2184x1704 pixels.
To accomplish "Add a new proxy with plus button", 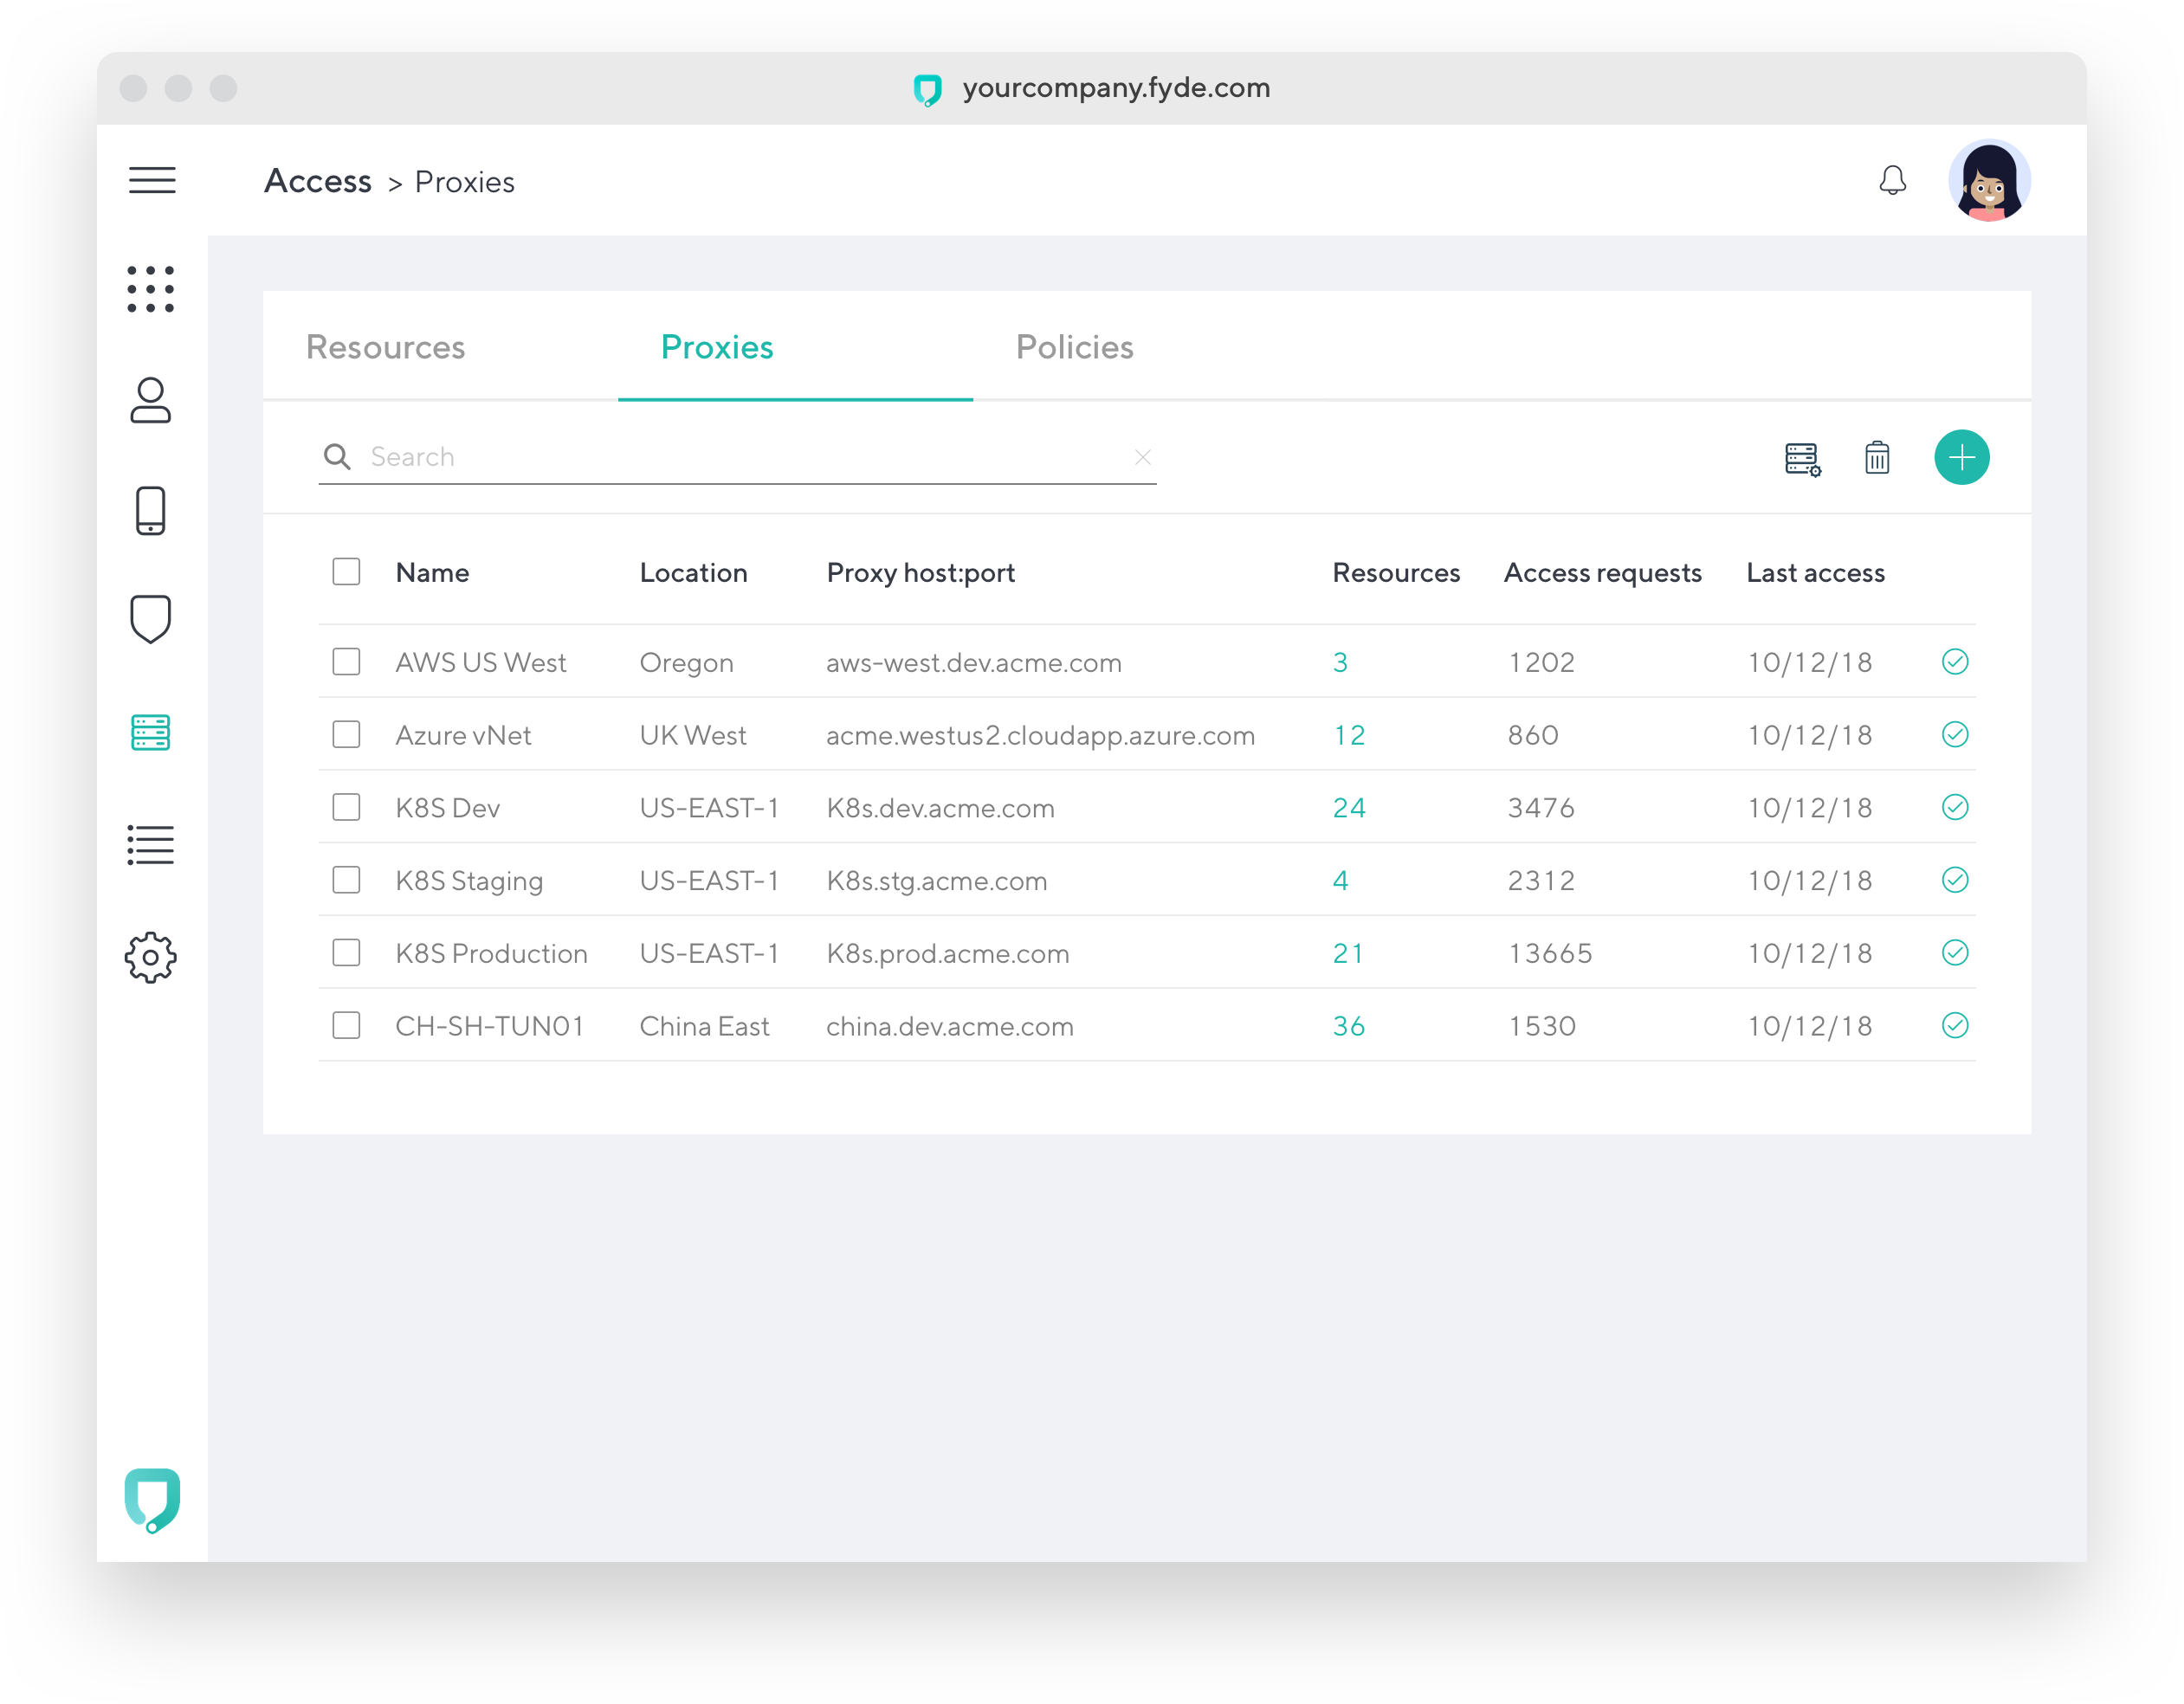I will point(1961,458).
